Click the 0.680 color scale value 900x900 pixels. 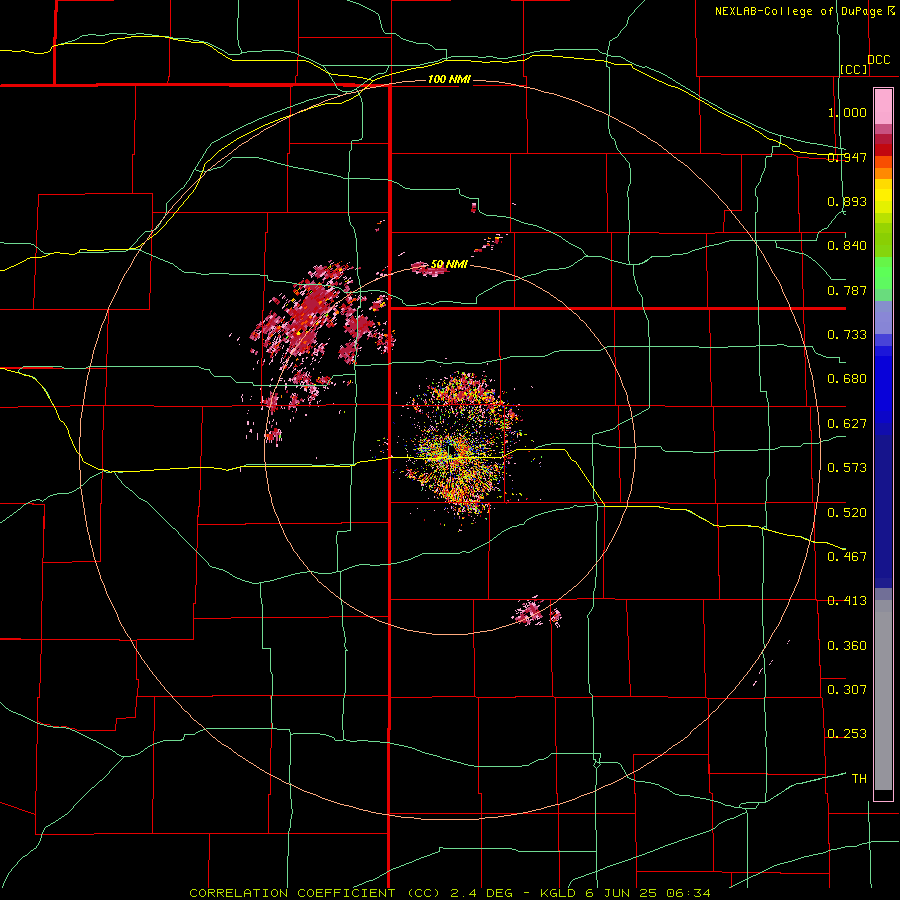pyautogui.click(x=847, y=379)
